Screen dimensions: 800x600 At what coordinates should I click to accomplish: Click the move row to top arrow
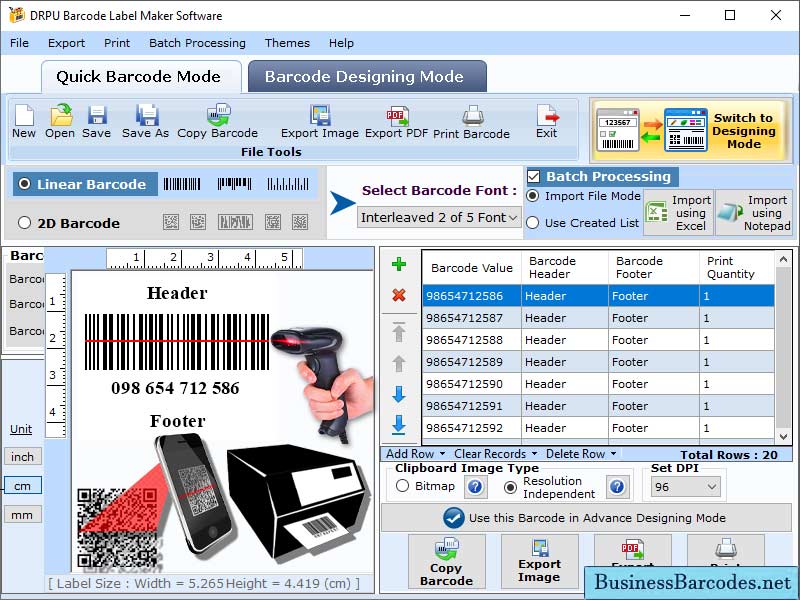[399, 332]
